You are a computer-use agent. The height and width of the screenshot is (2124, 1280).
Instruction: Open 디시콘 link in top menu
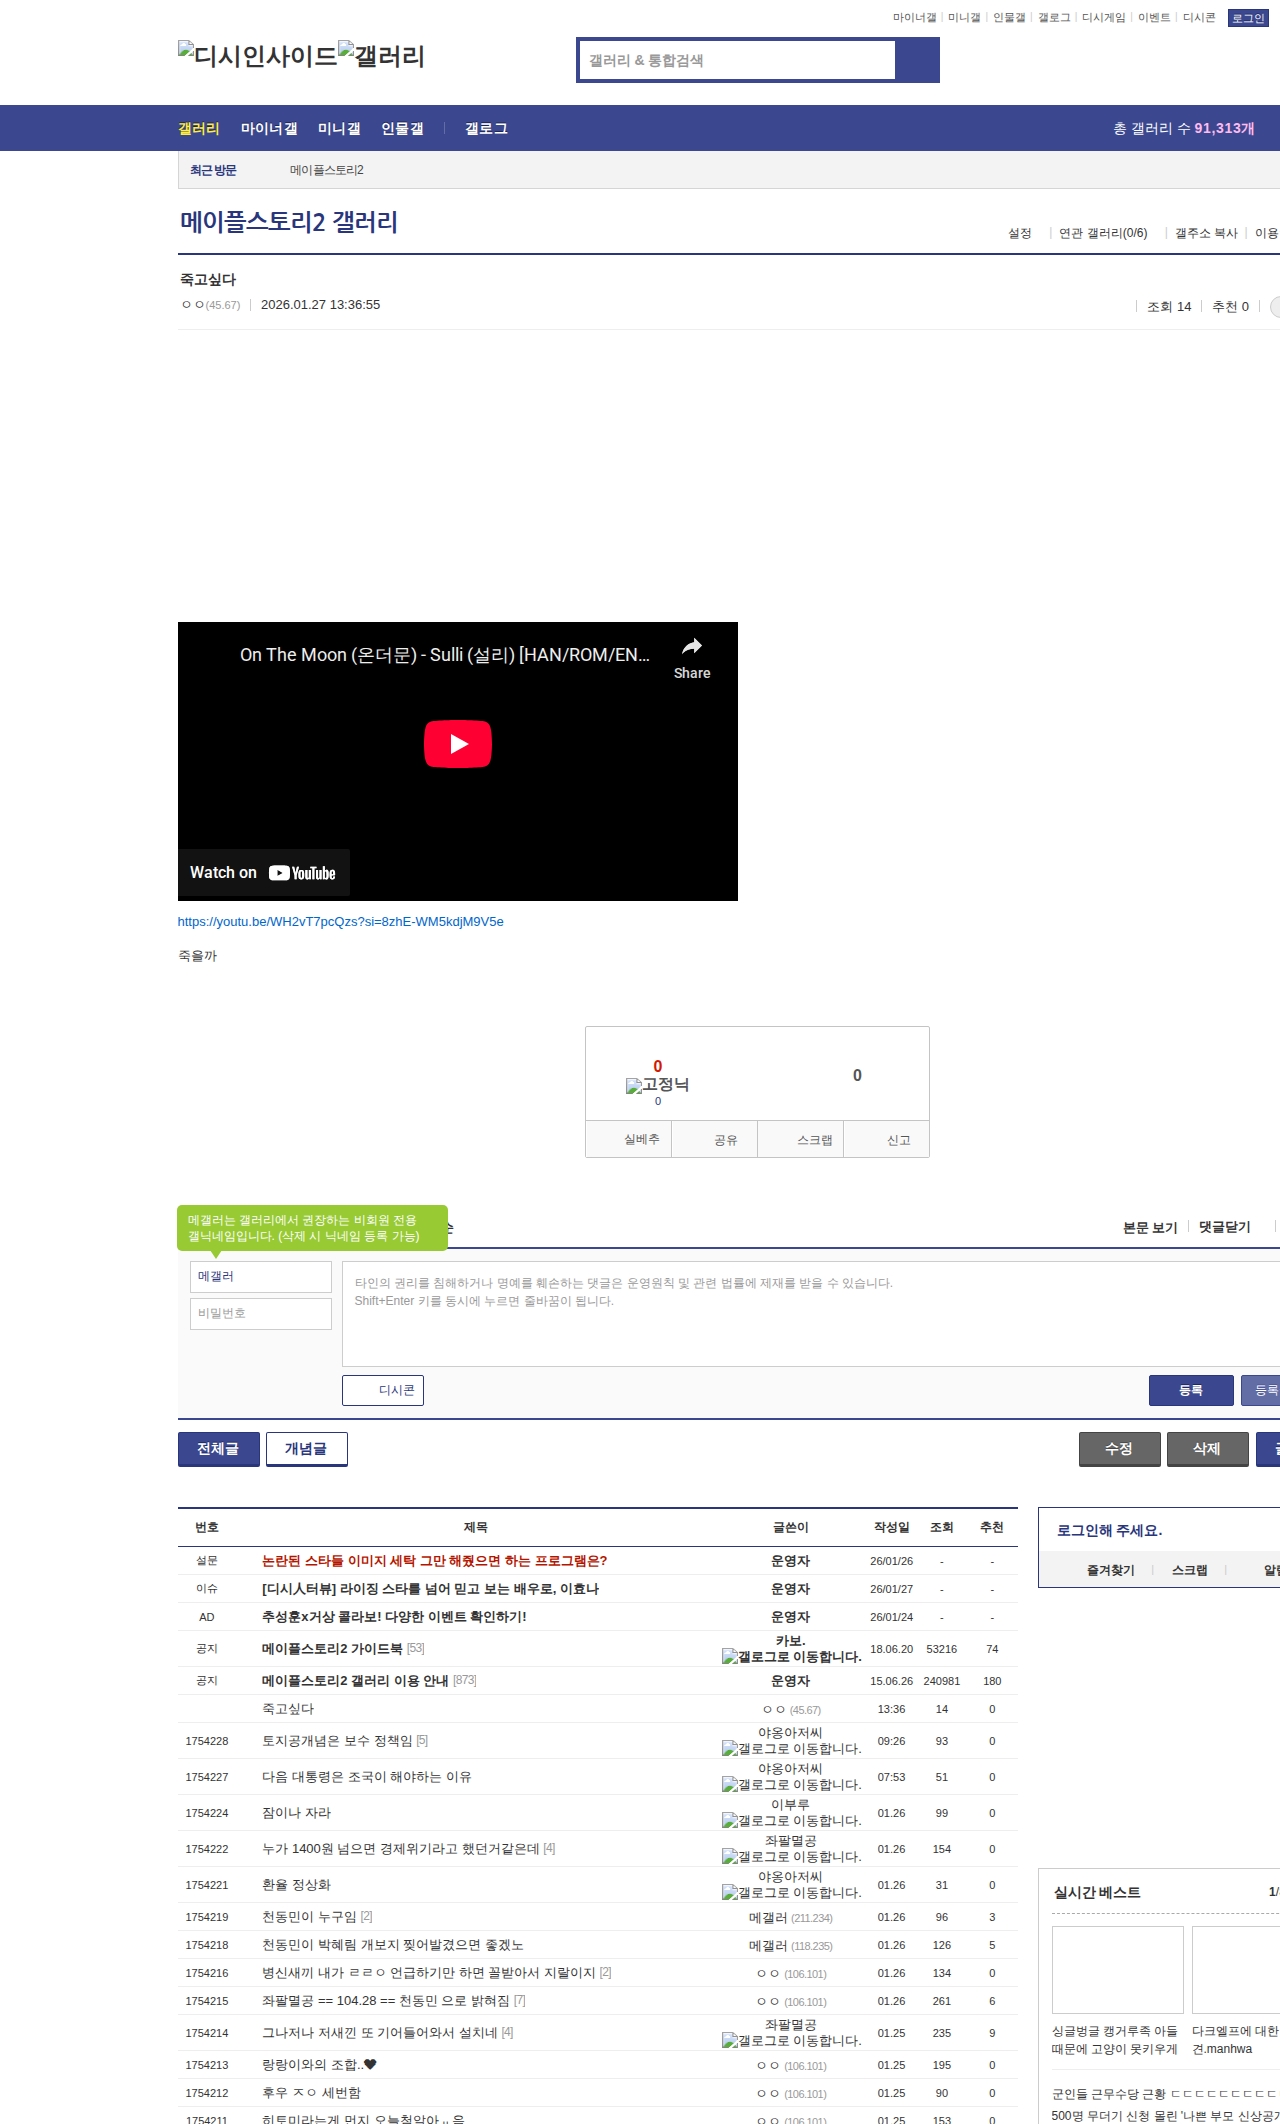point(1199,18)
